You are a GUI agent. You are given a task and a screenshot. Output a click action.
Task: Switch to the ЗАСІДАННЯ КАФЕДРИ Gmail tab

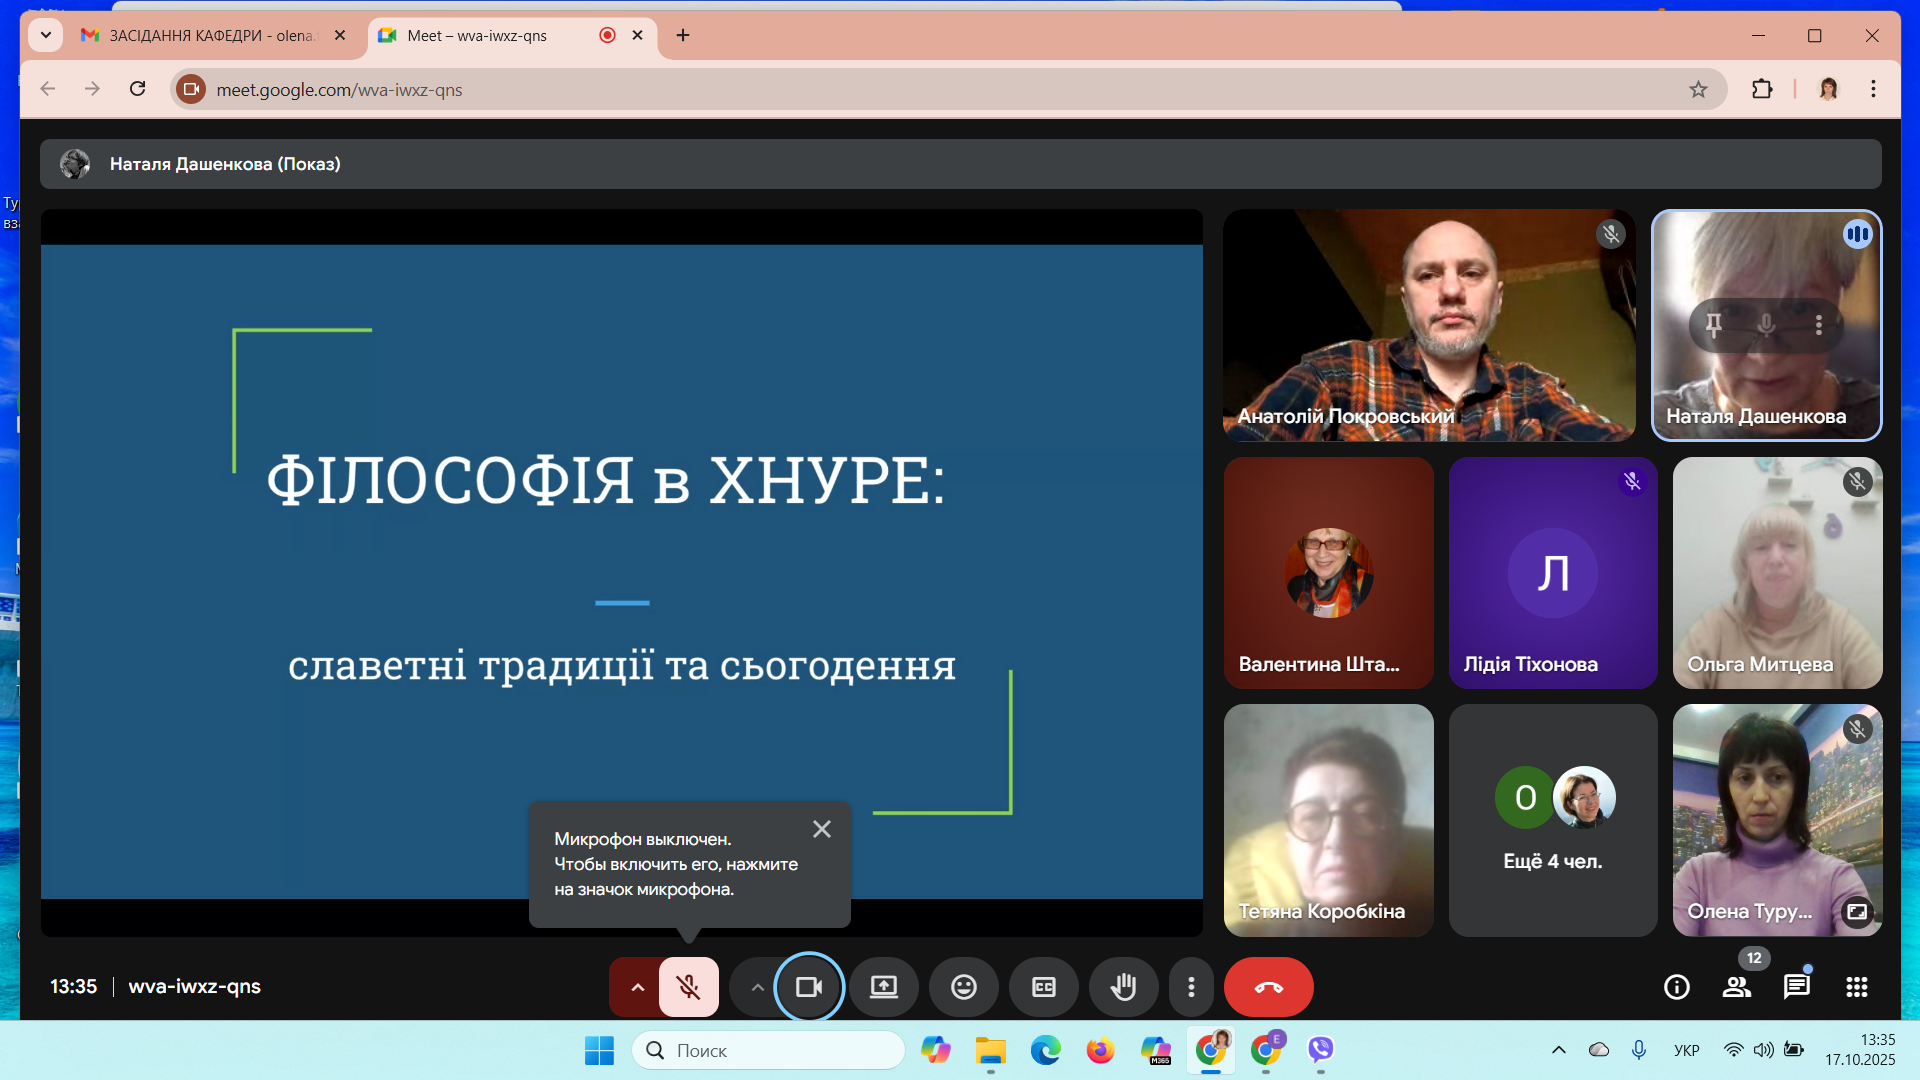click(x=210, y=35)
